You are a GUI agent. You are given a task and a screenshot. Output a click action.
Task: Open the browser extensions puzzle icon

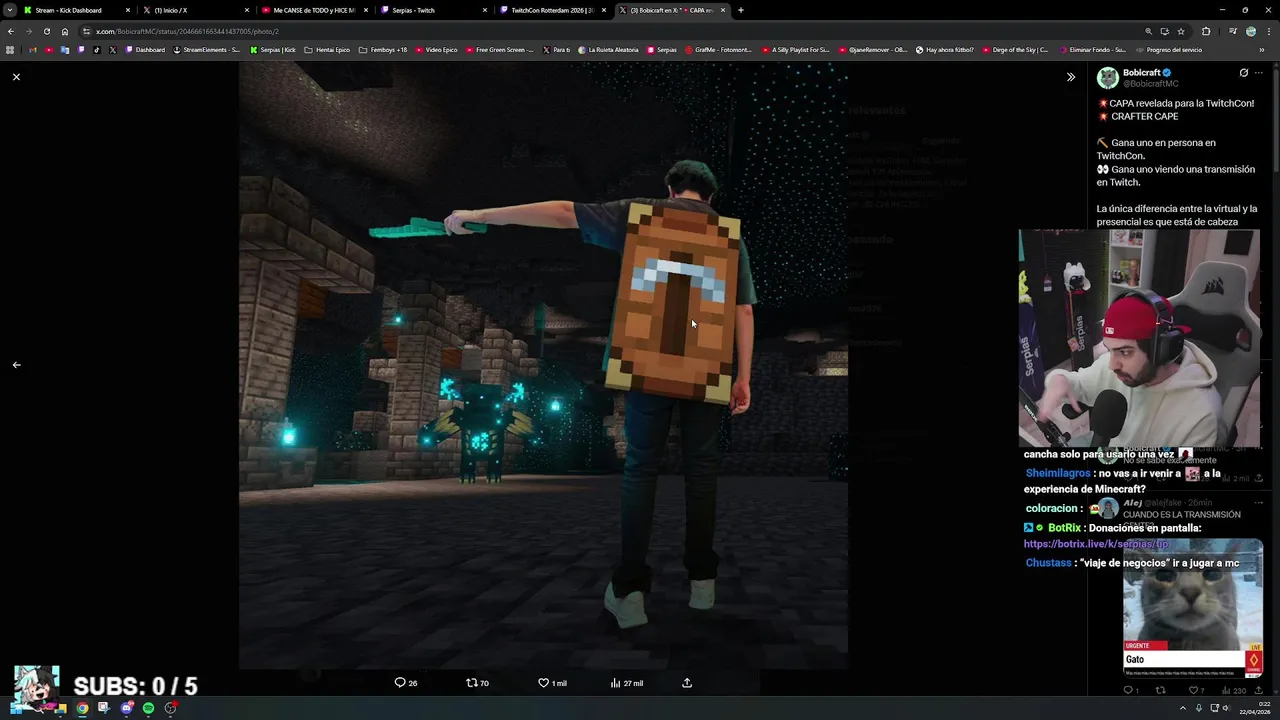[x=1206, y=31]
